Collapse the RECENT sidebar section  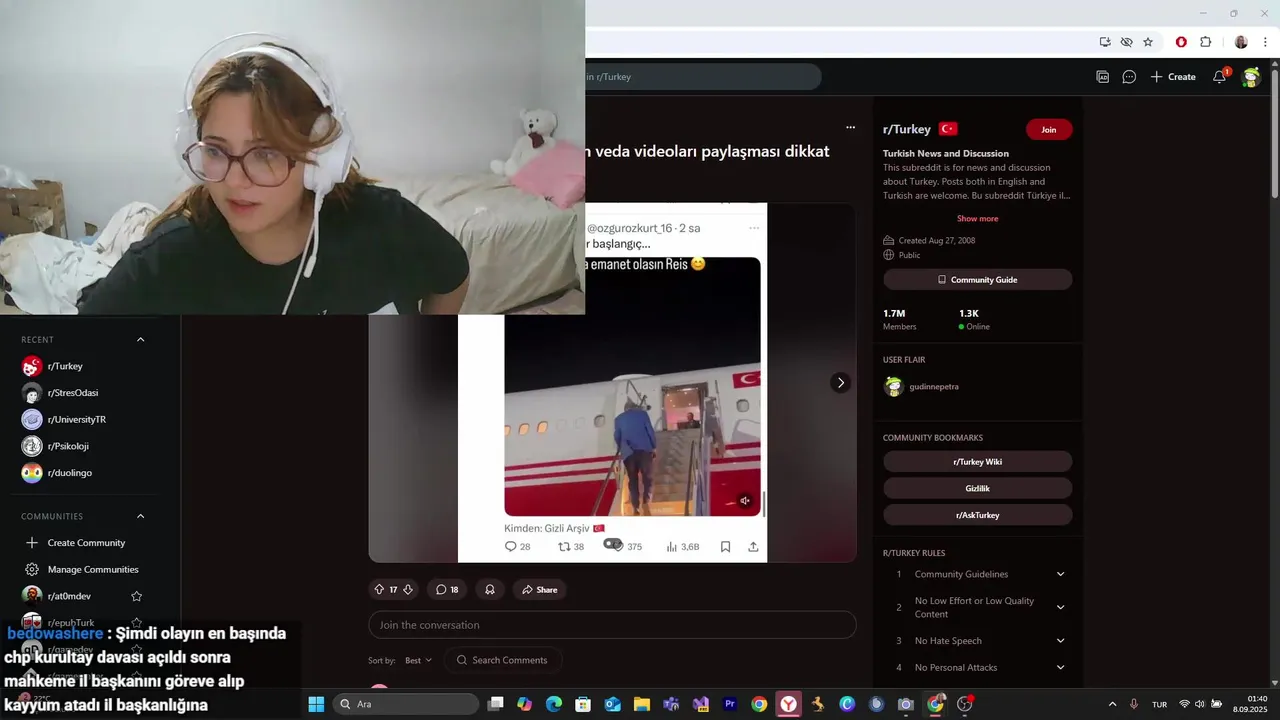point(140,339)
